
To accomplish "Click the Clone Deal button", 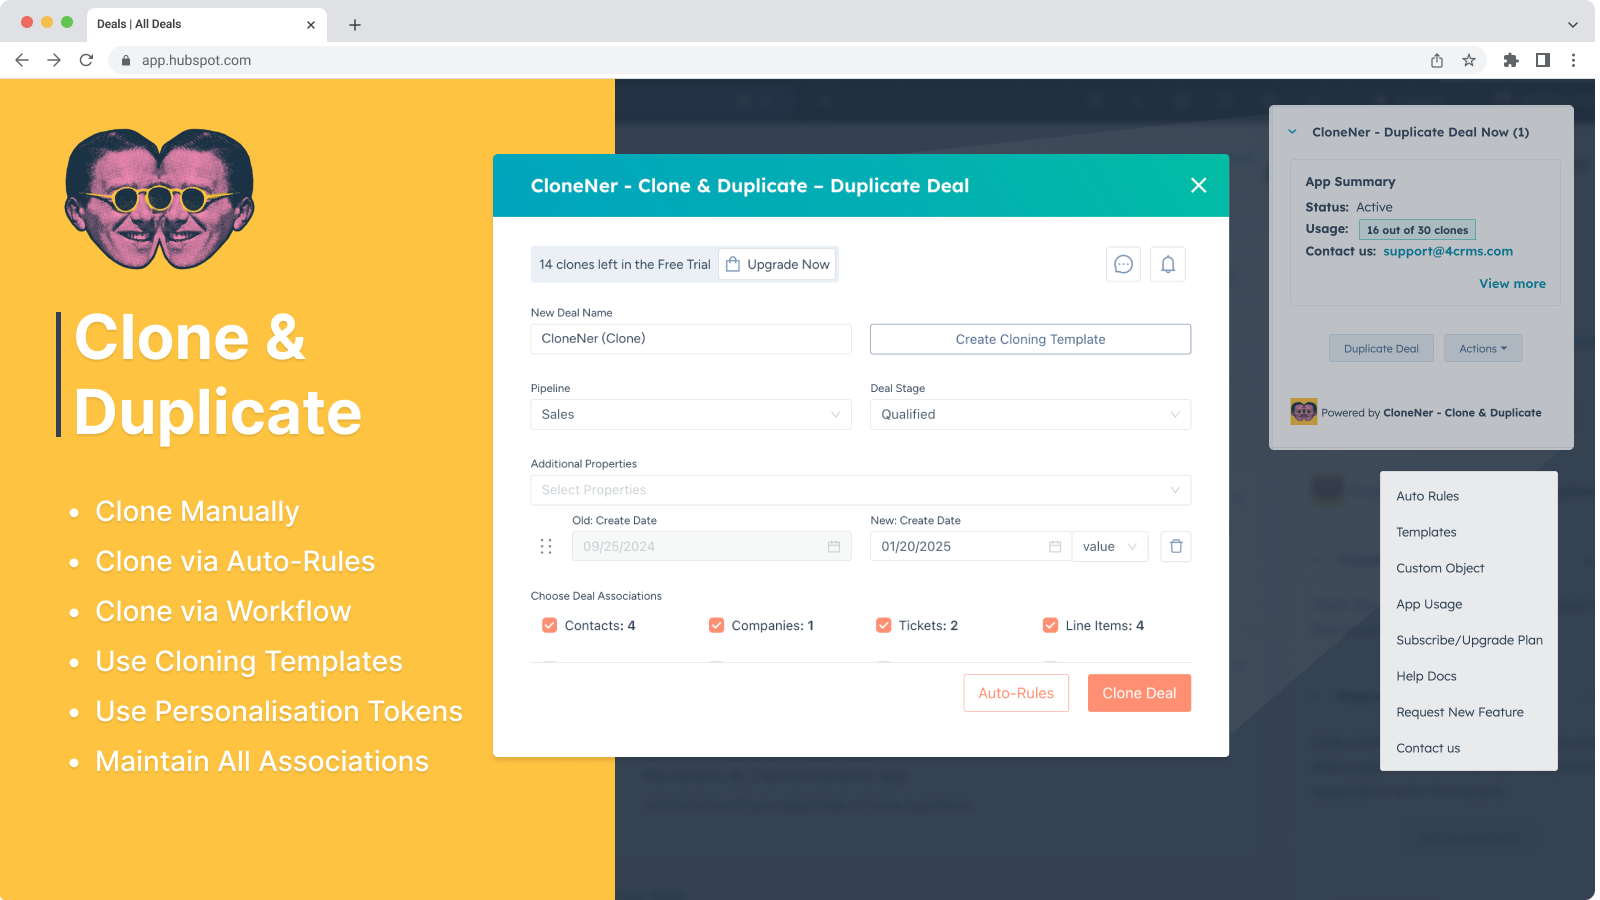I will click(1139, 692).
